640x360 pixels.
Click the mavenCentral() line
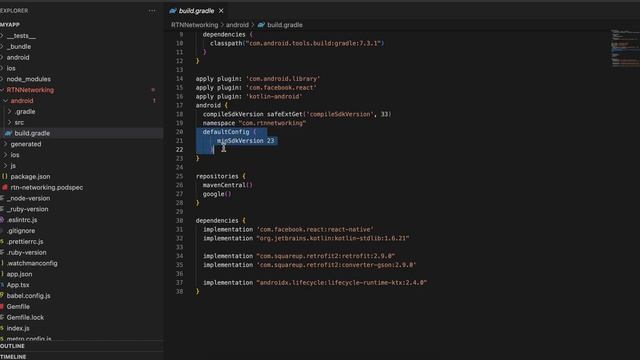pos(228,185)
